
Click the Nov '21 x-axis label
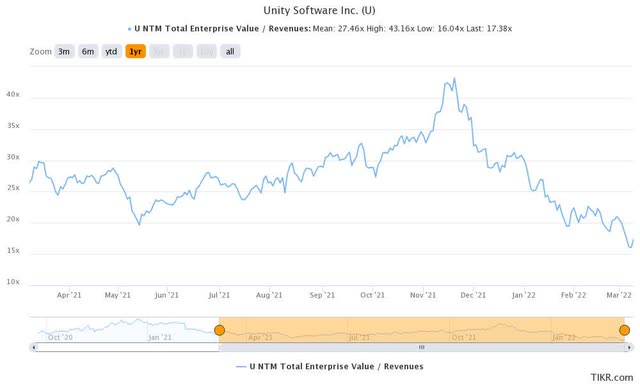coord(423,295)
